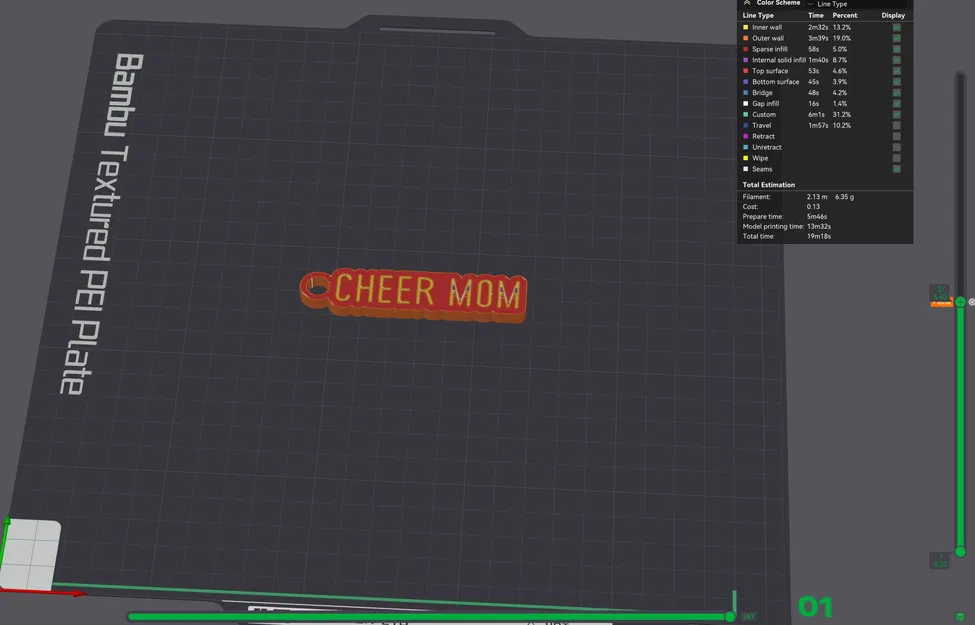Click the Internal solid infill purple swatch

coord(746,60)
